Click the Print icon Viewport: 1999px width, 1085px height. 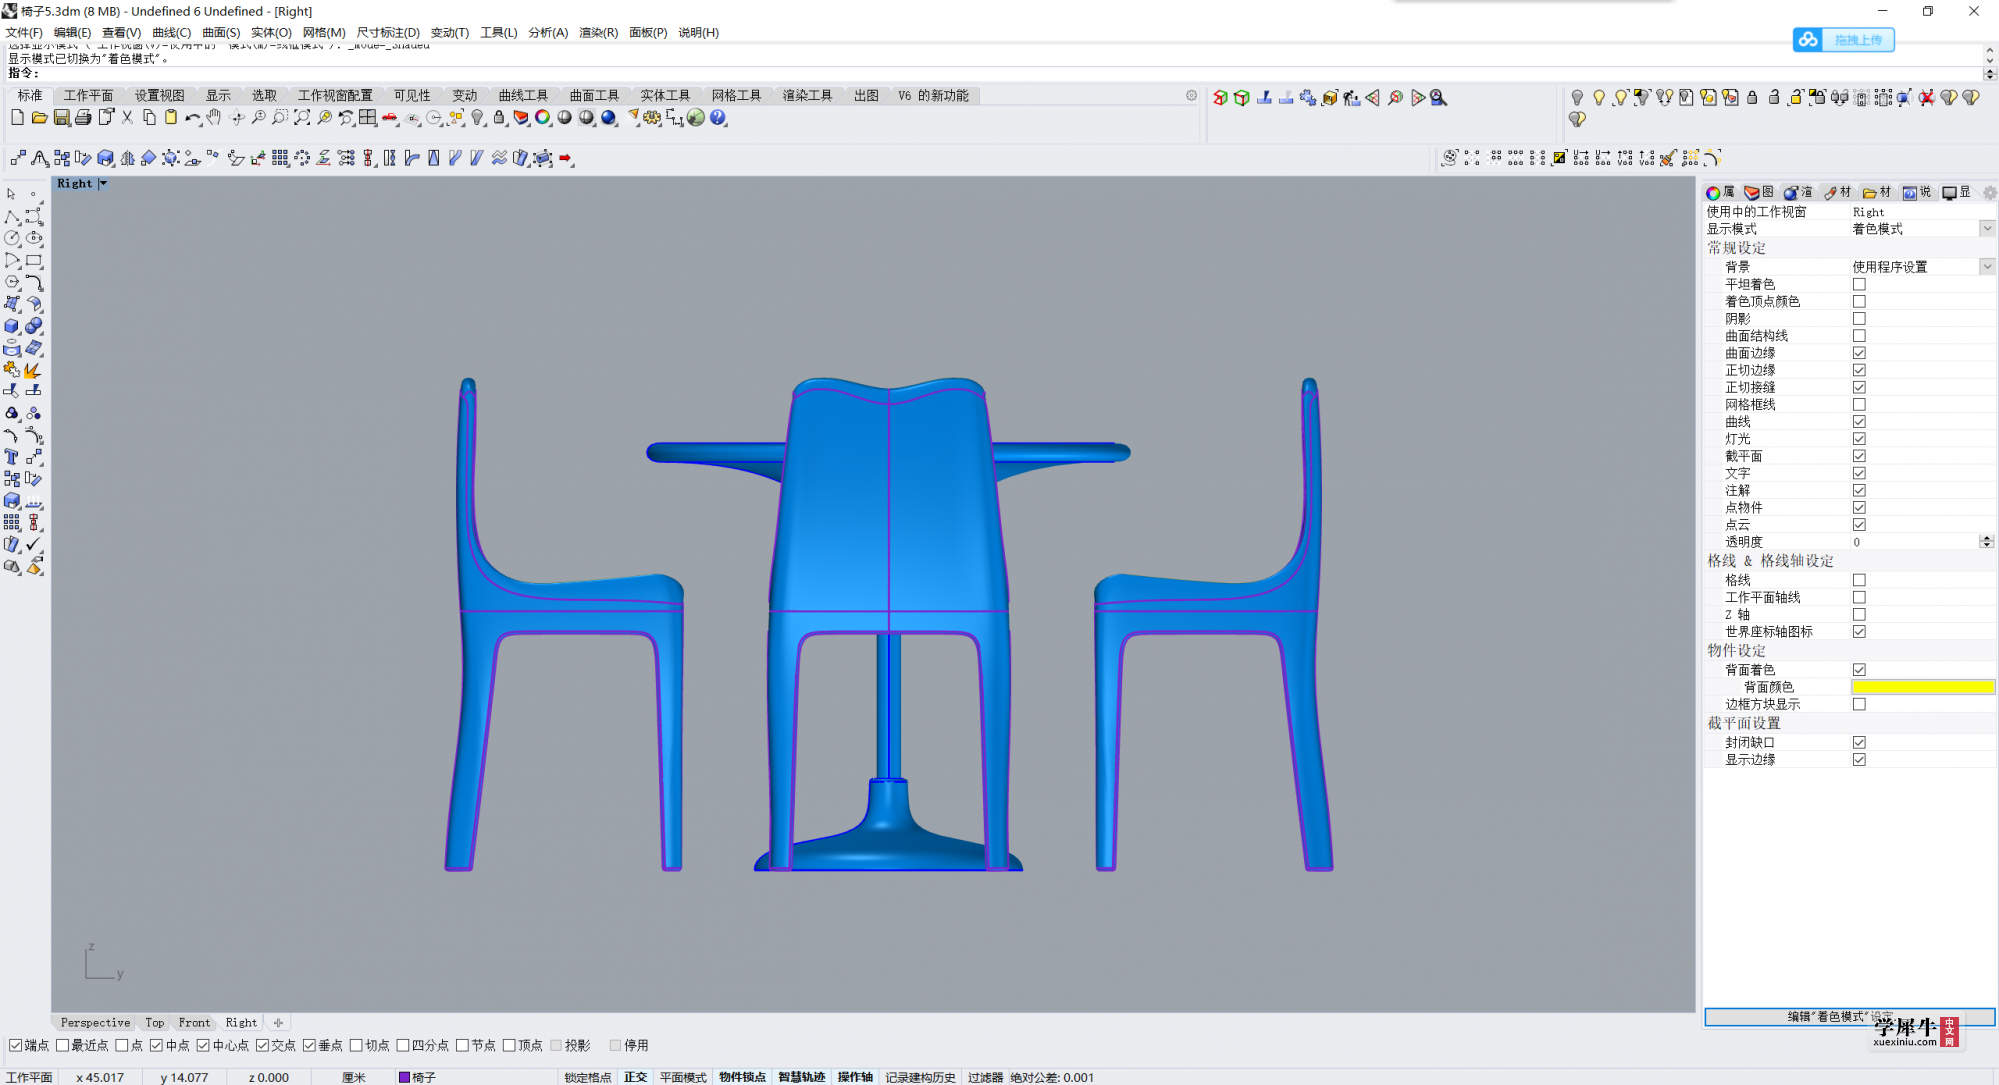click(x=83, y=118)
